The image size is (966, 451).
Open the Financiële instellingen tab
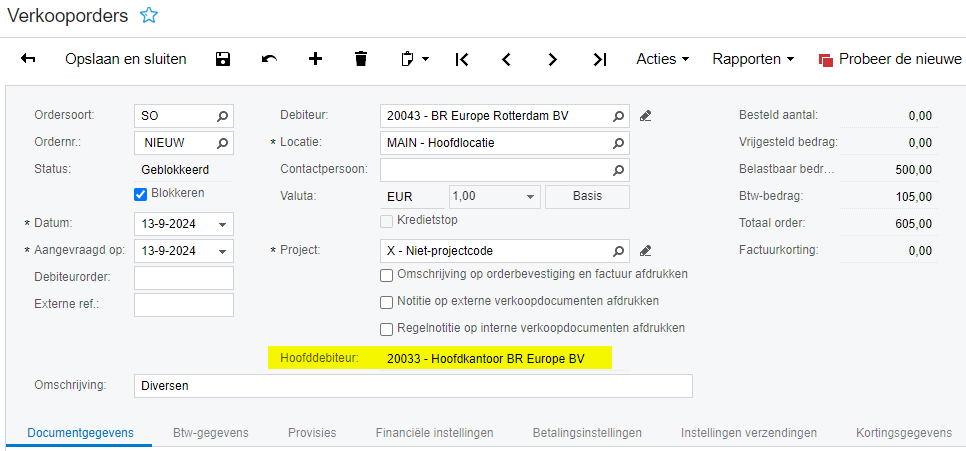(x=434, y=433)
